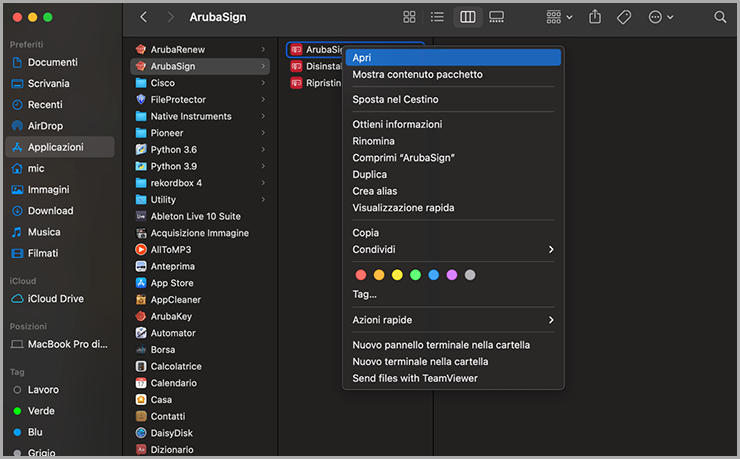Filter by the Verde tag
Viewport: 740px width, 459px height.
coord(60,411)
